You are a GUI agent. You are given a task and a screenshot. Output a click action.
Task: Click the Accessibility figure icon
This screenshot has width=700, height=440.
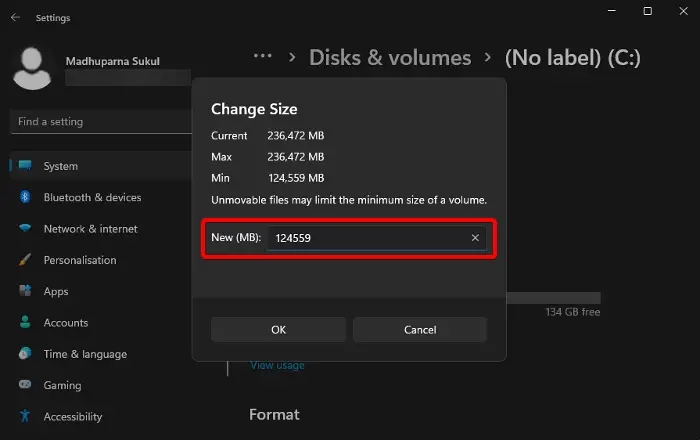pos(25,416)
